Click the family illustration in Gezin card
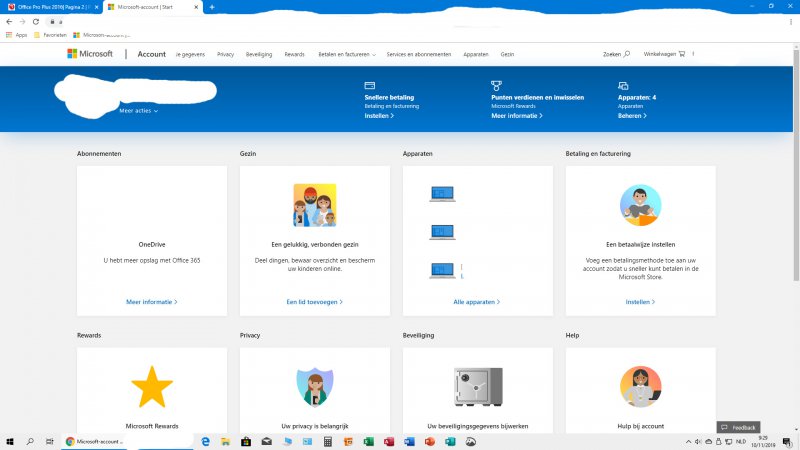This screenshot has height=450, width=800. coord(315,205)
